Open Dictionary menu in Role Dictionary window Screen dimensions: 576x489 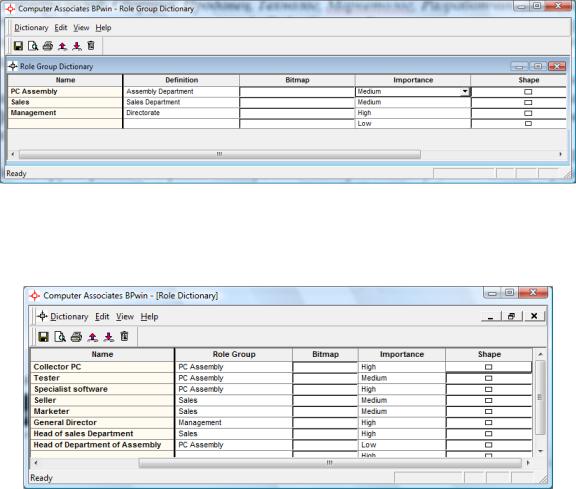click(69, 316)
